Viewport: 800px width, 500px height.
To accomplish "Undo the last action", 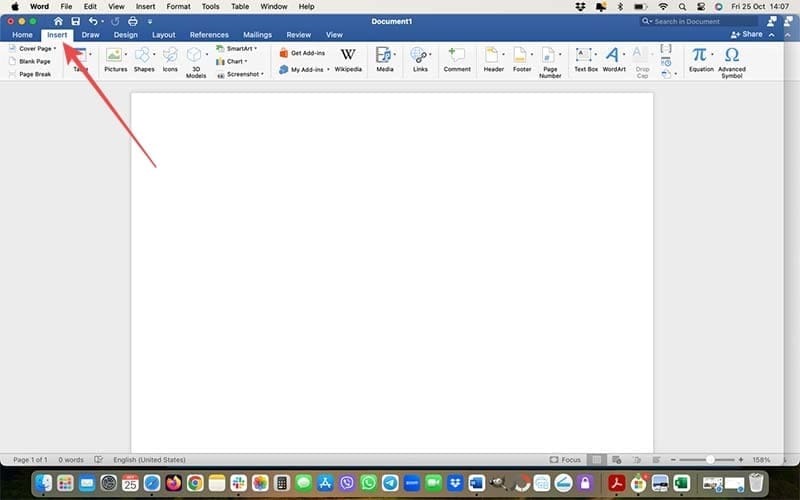I will 93,21.
